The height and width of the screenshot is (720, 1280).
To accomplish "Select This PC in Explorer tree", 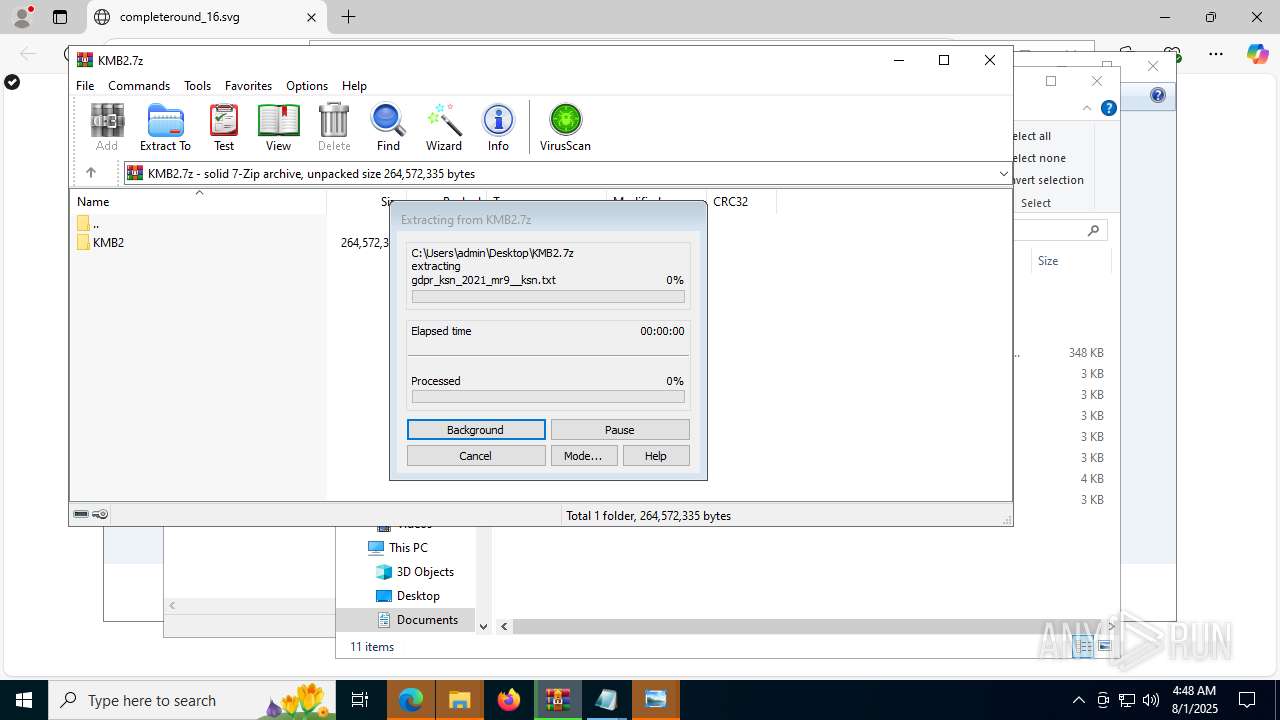I will (408, 548).
